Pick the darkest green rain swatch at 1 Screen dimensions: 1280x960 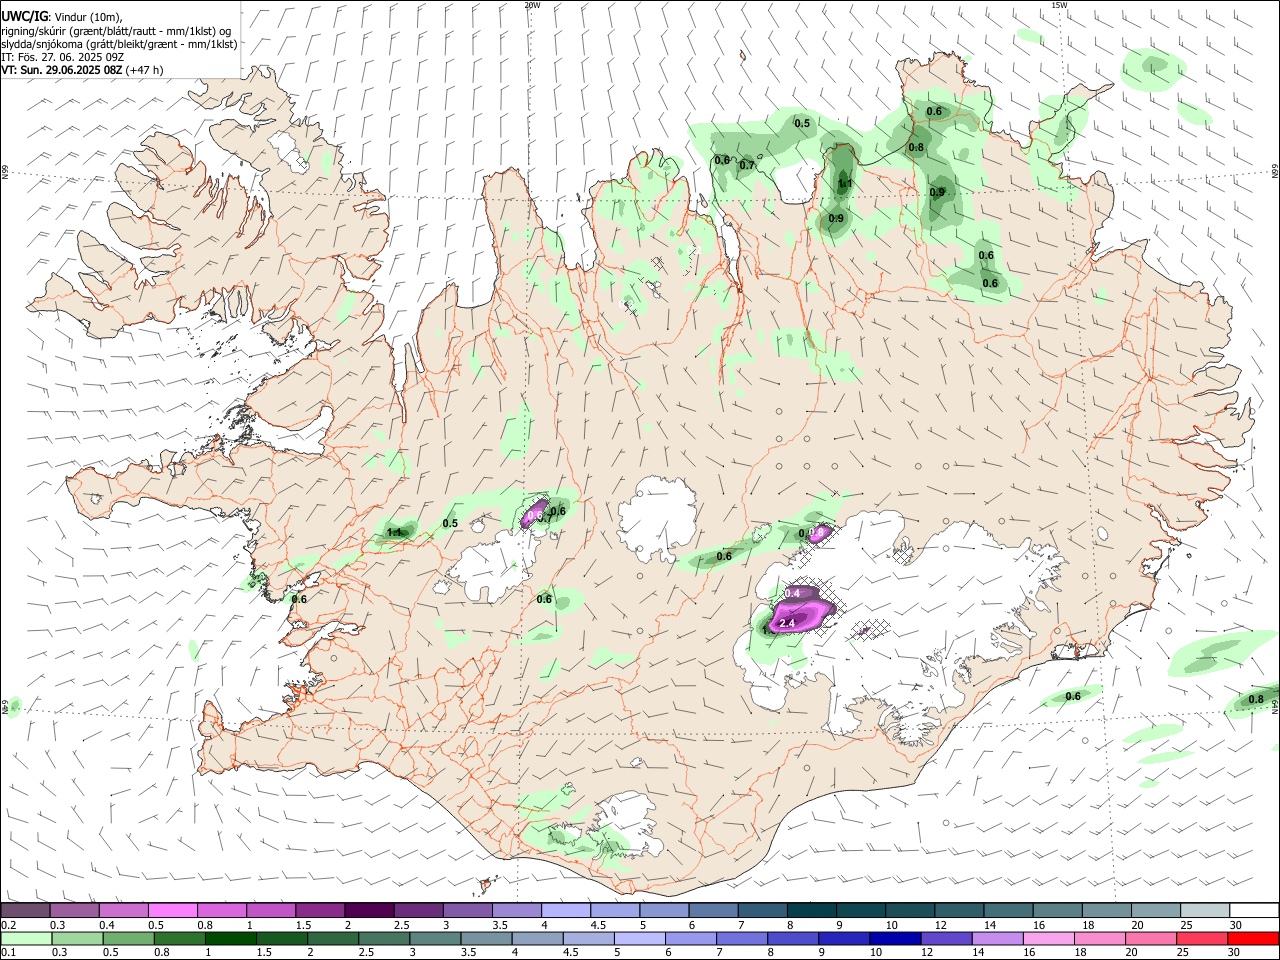coord(230,939)
